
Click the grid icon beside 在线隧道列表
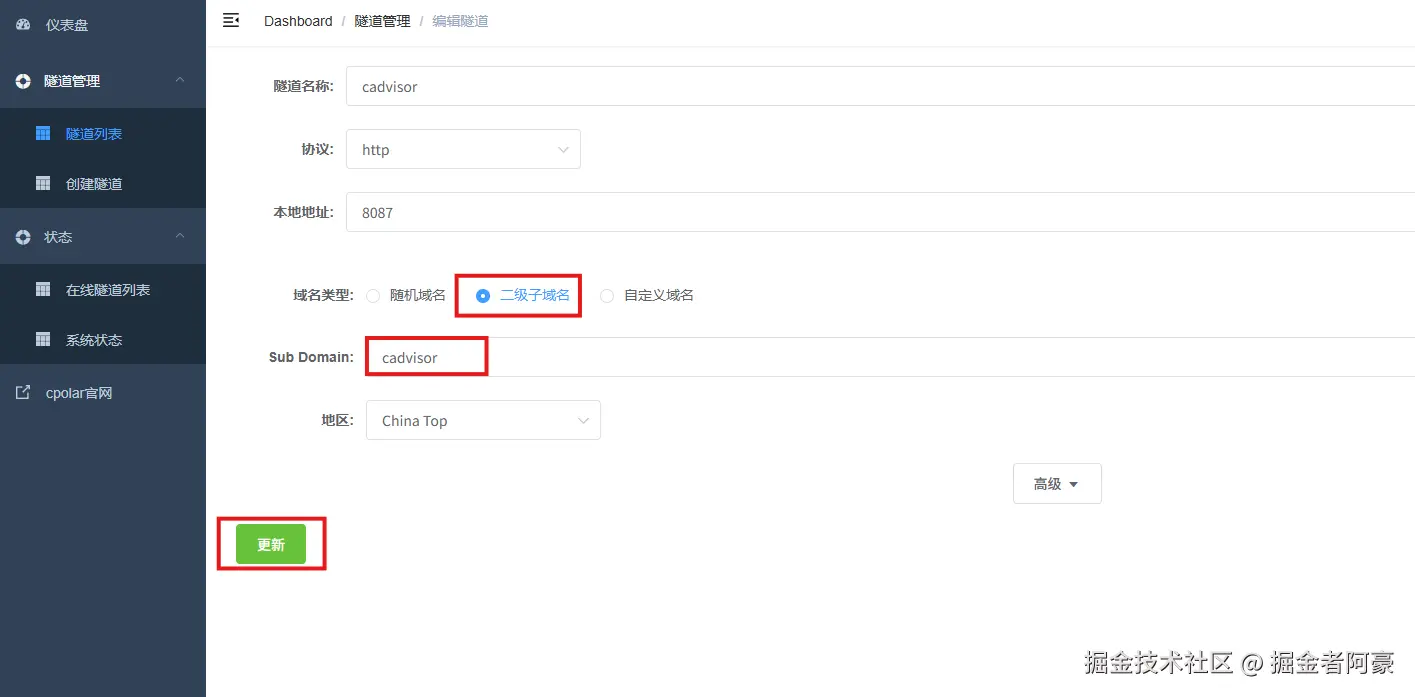43,289
